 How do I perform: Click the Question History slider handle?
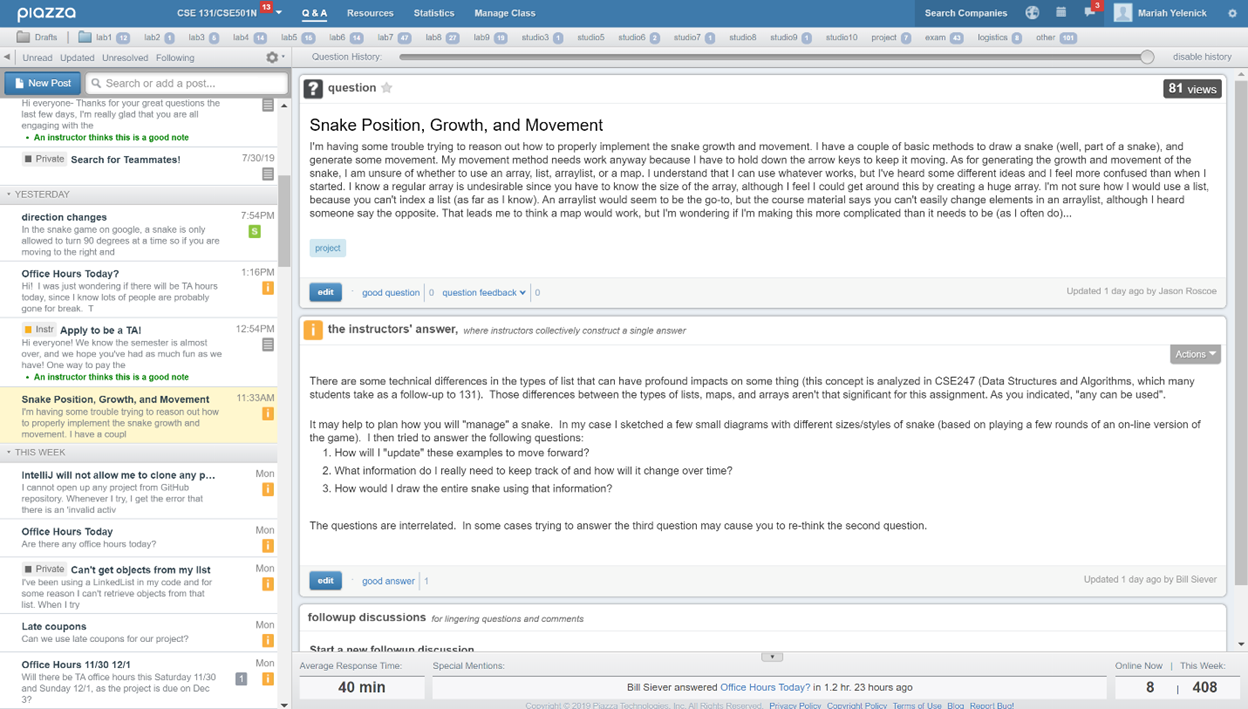click(1147, 57)
